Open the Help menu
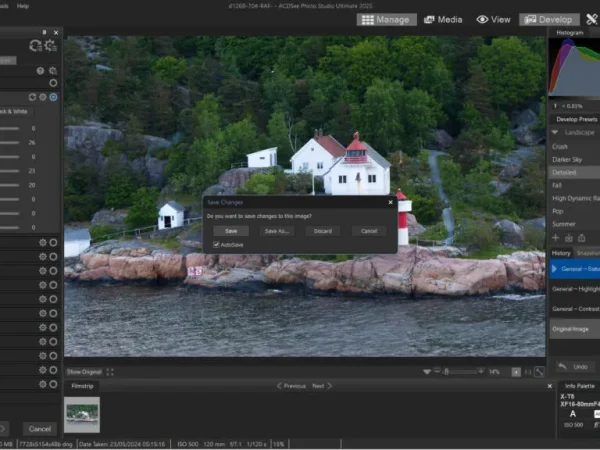This screenshot has height=450, width=600. tap(23, 6)
